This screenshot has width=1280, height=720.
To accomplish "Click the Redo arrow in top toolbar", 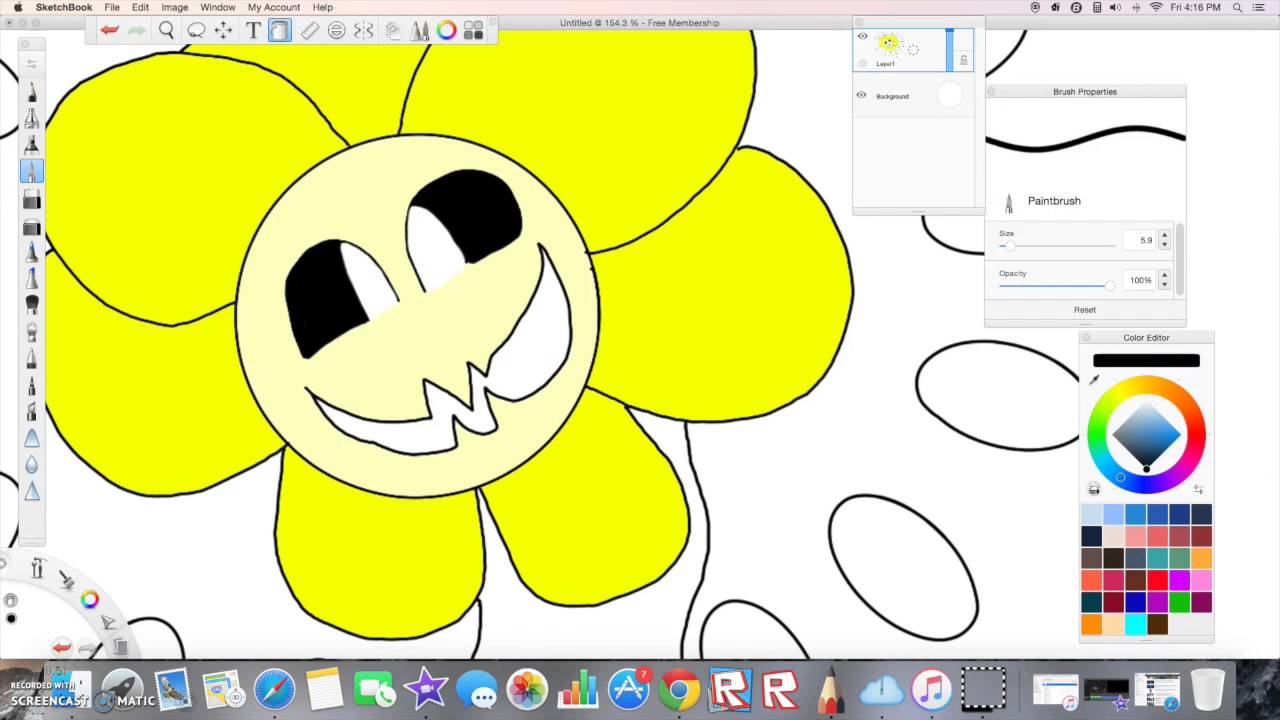I will (136, 30).
